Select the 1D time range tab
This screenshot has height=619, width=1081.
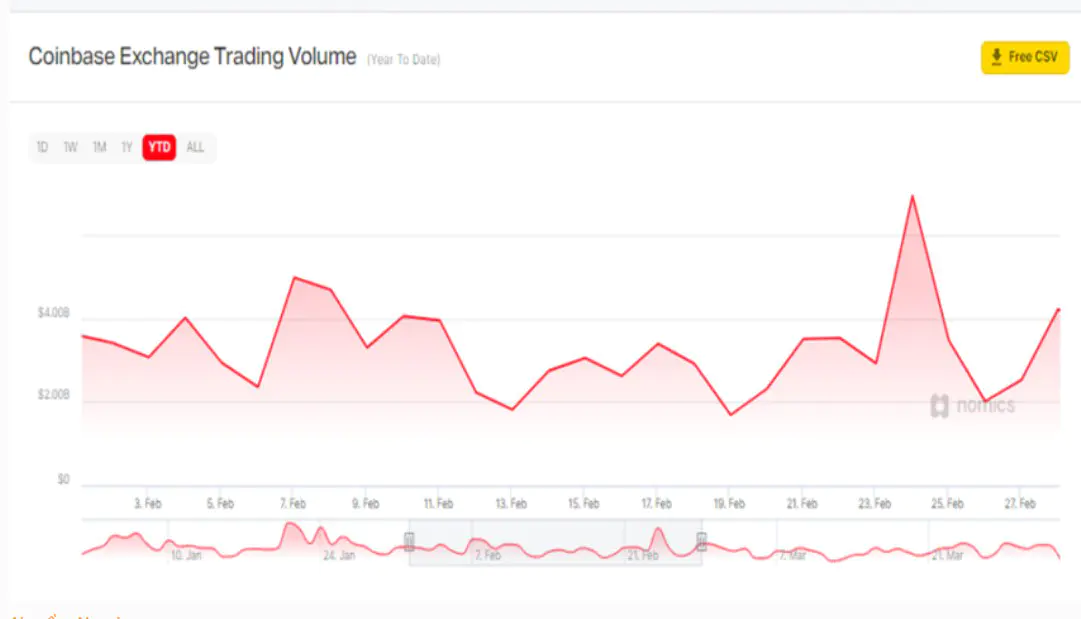(42, 147)
